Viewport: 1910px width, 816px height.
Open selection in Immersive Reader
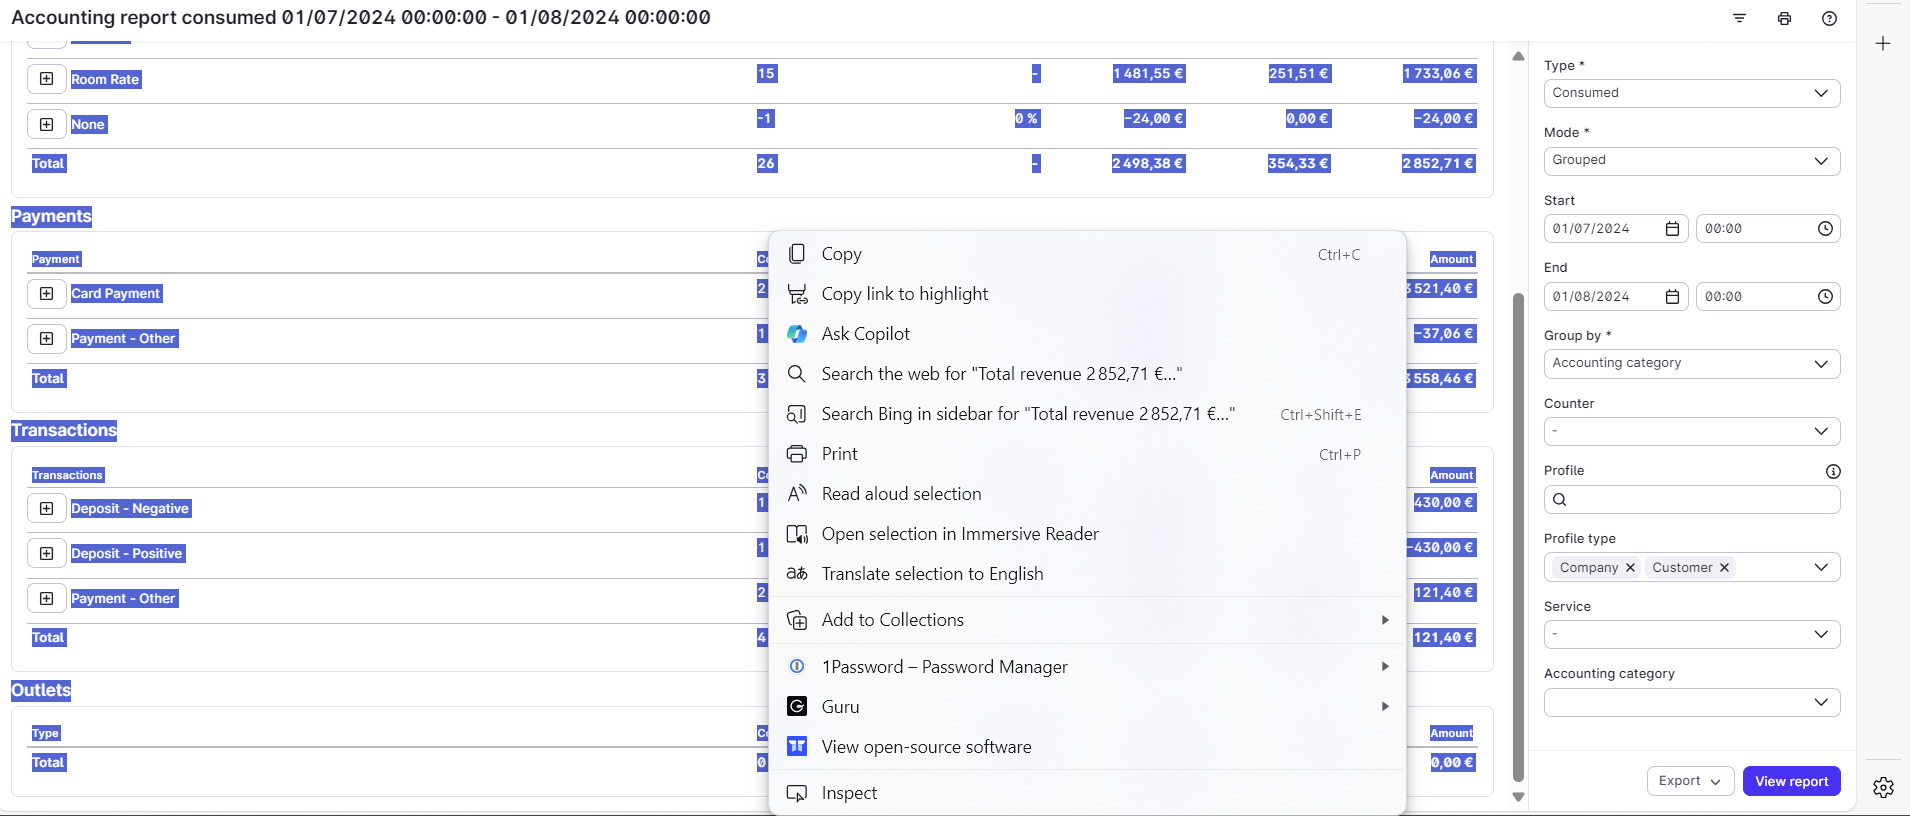pos(1087,534)
